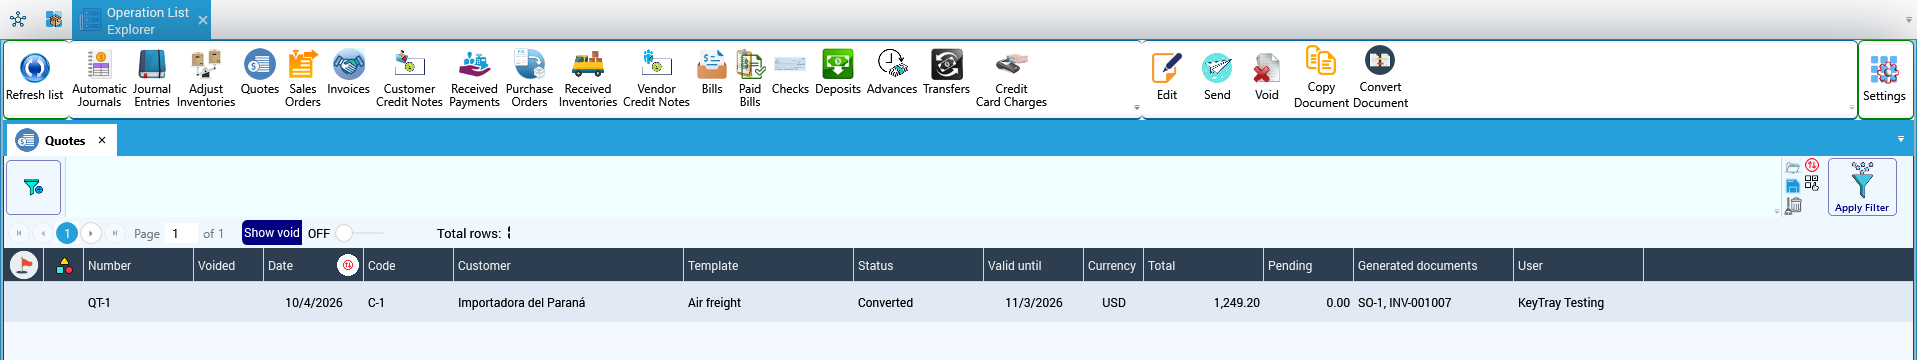Image resolution: width=1917 pixels, height=360 pixels.
Task: Click the shapes column header icon
Action: (64, 265)
